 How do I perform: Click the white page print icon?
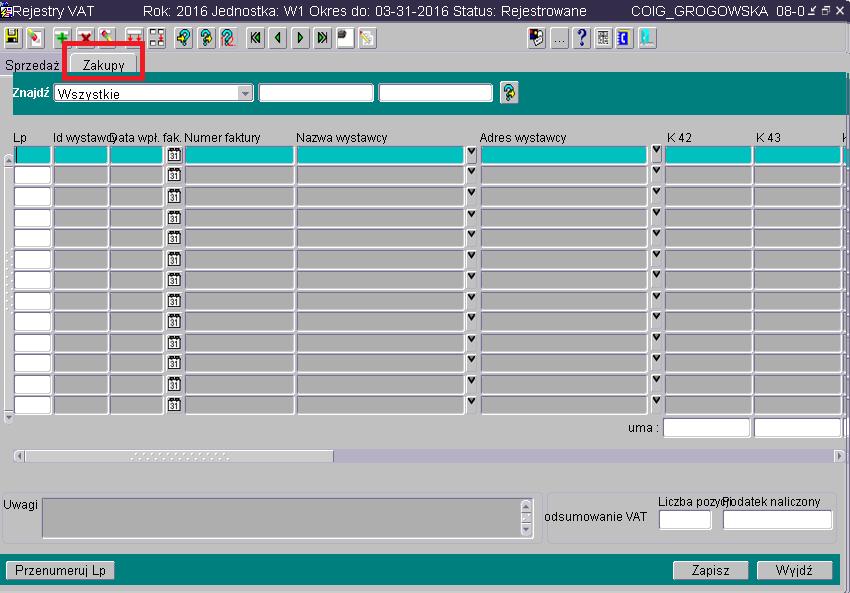[x=345, y=37]
